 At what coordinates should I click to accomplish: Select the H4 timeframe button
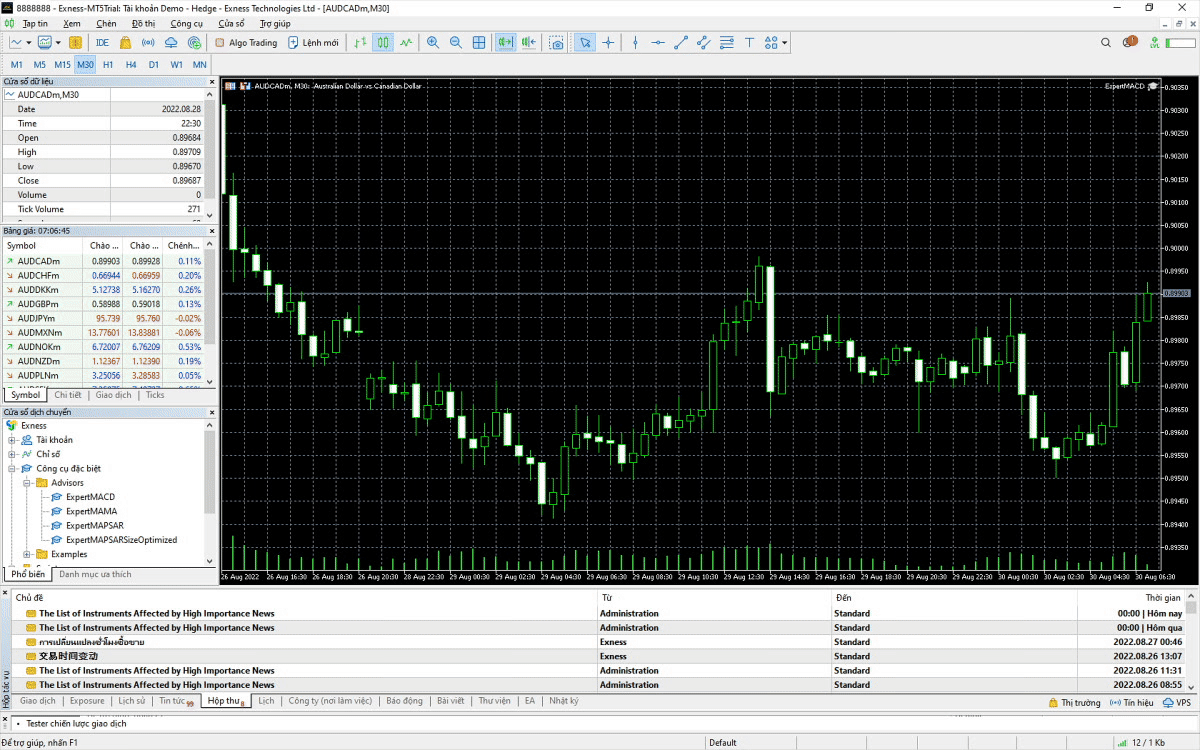coord(131,65)
